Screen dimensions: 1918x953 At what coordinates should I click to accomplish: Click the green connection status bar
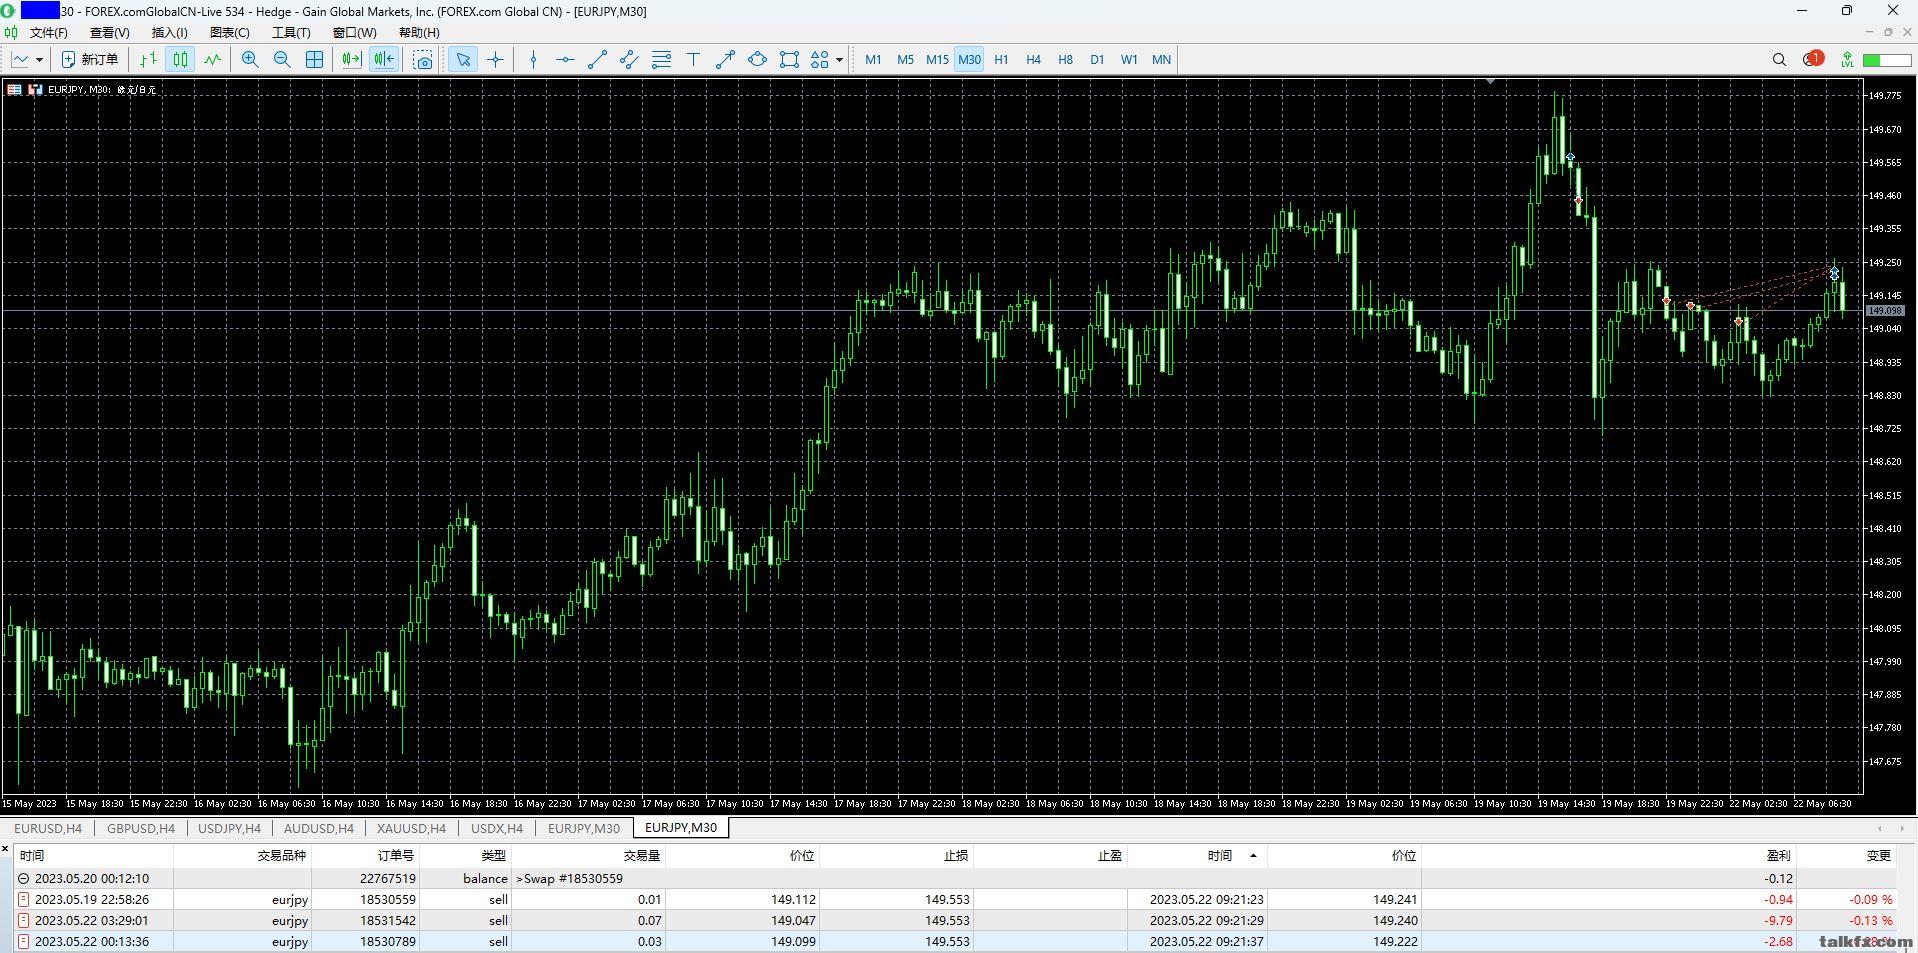click(1887, 60)
